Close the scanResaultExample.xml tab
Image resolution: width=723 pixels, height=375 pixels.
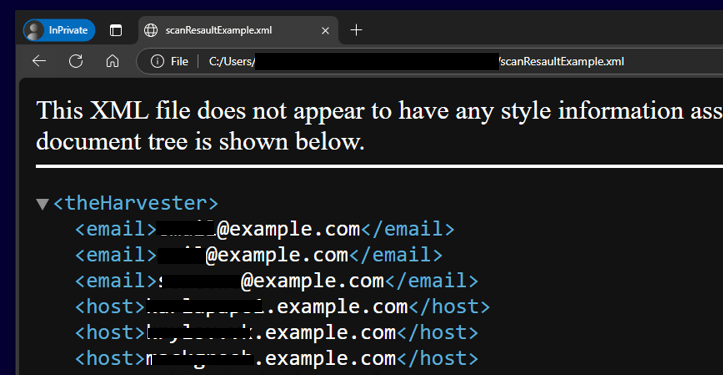[325, 31]
